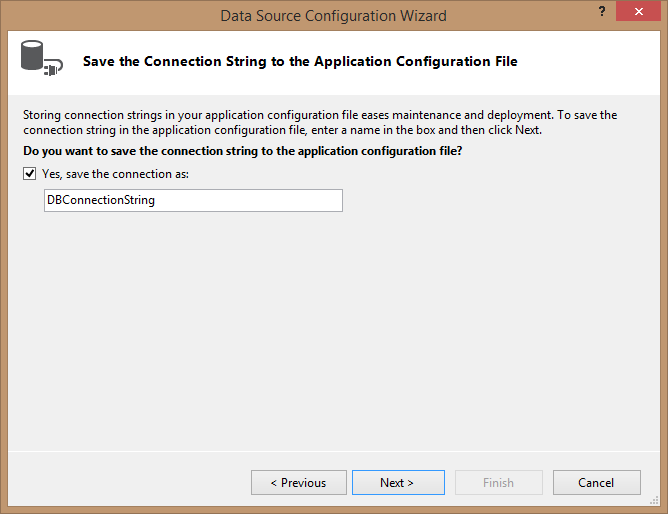Untick the save connection checkbox

coord(29,174)
